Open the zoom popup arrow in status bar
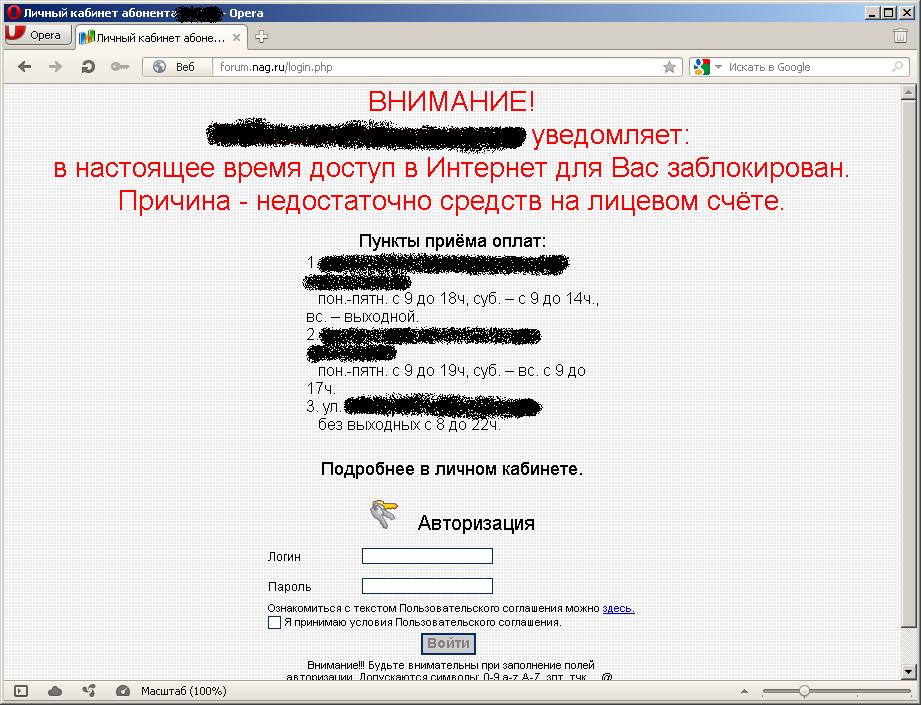Screen dimensions: 921x705 coord(744,691)
